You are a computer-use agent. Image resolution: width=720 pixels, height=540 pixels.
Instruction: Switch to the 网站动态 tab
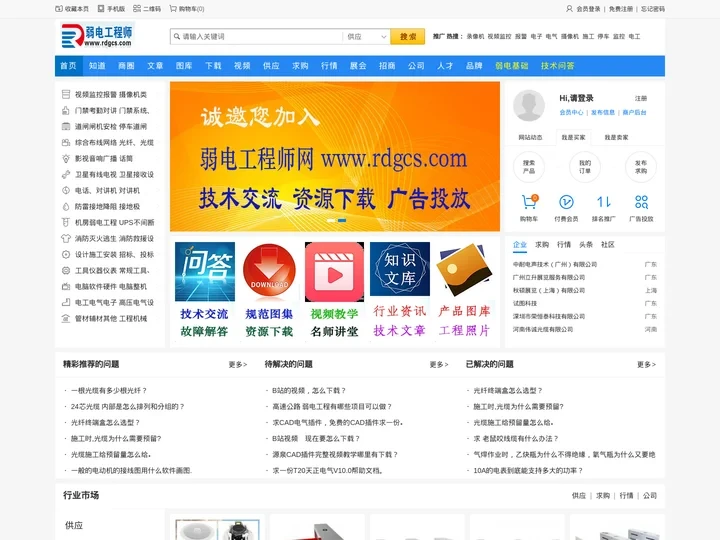tap(530, 137)
